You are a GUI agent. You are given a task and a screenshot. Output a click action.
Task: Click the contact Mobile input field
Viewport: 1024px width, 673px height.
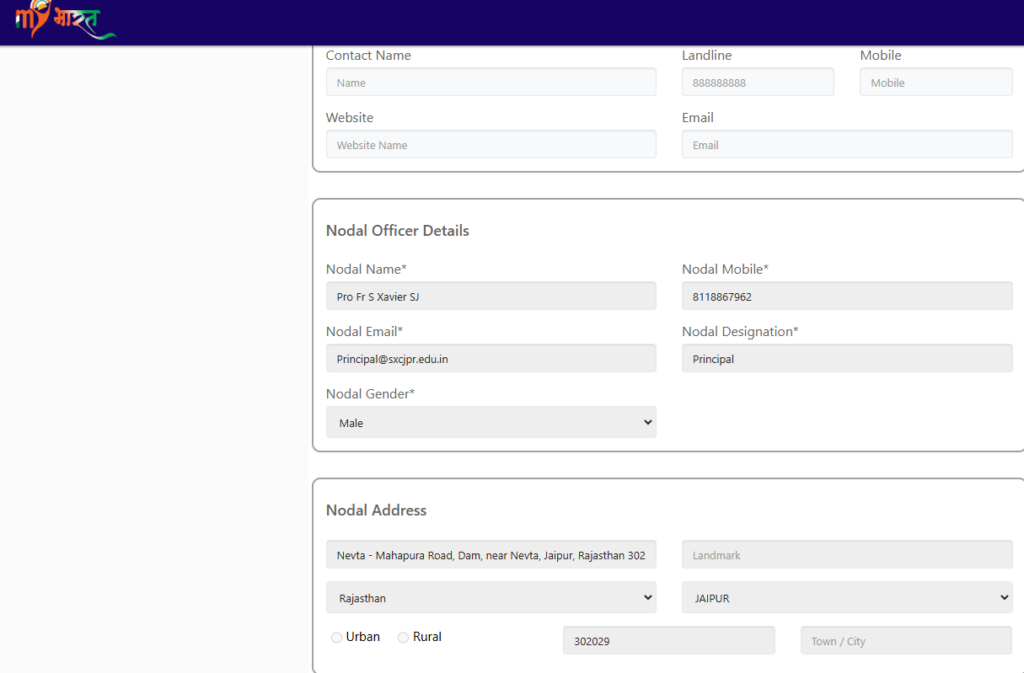click(x=936, y=82)
